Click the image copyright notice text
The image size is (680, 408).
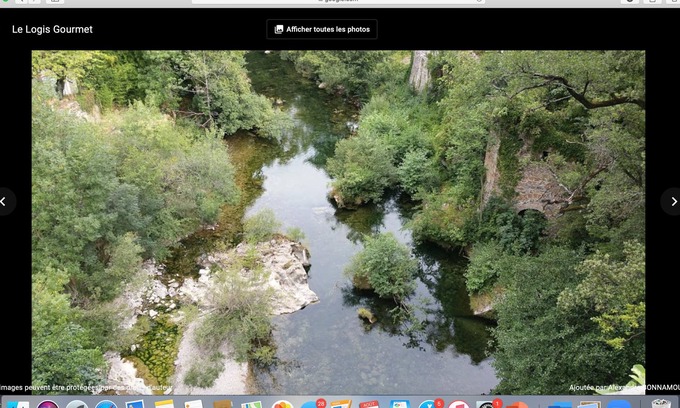[85, 387]
